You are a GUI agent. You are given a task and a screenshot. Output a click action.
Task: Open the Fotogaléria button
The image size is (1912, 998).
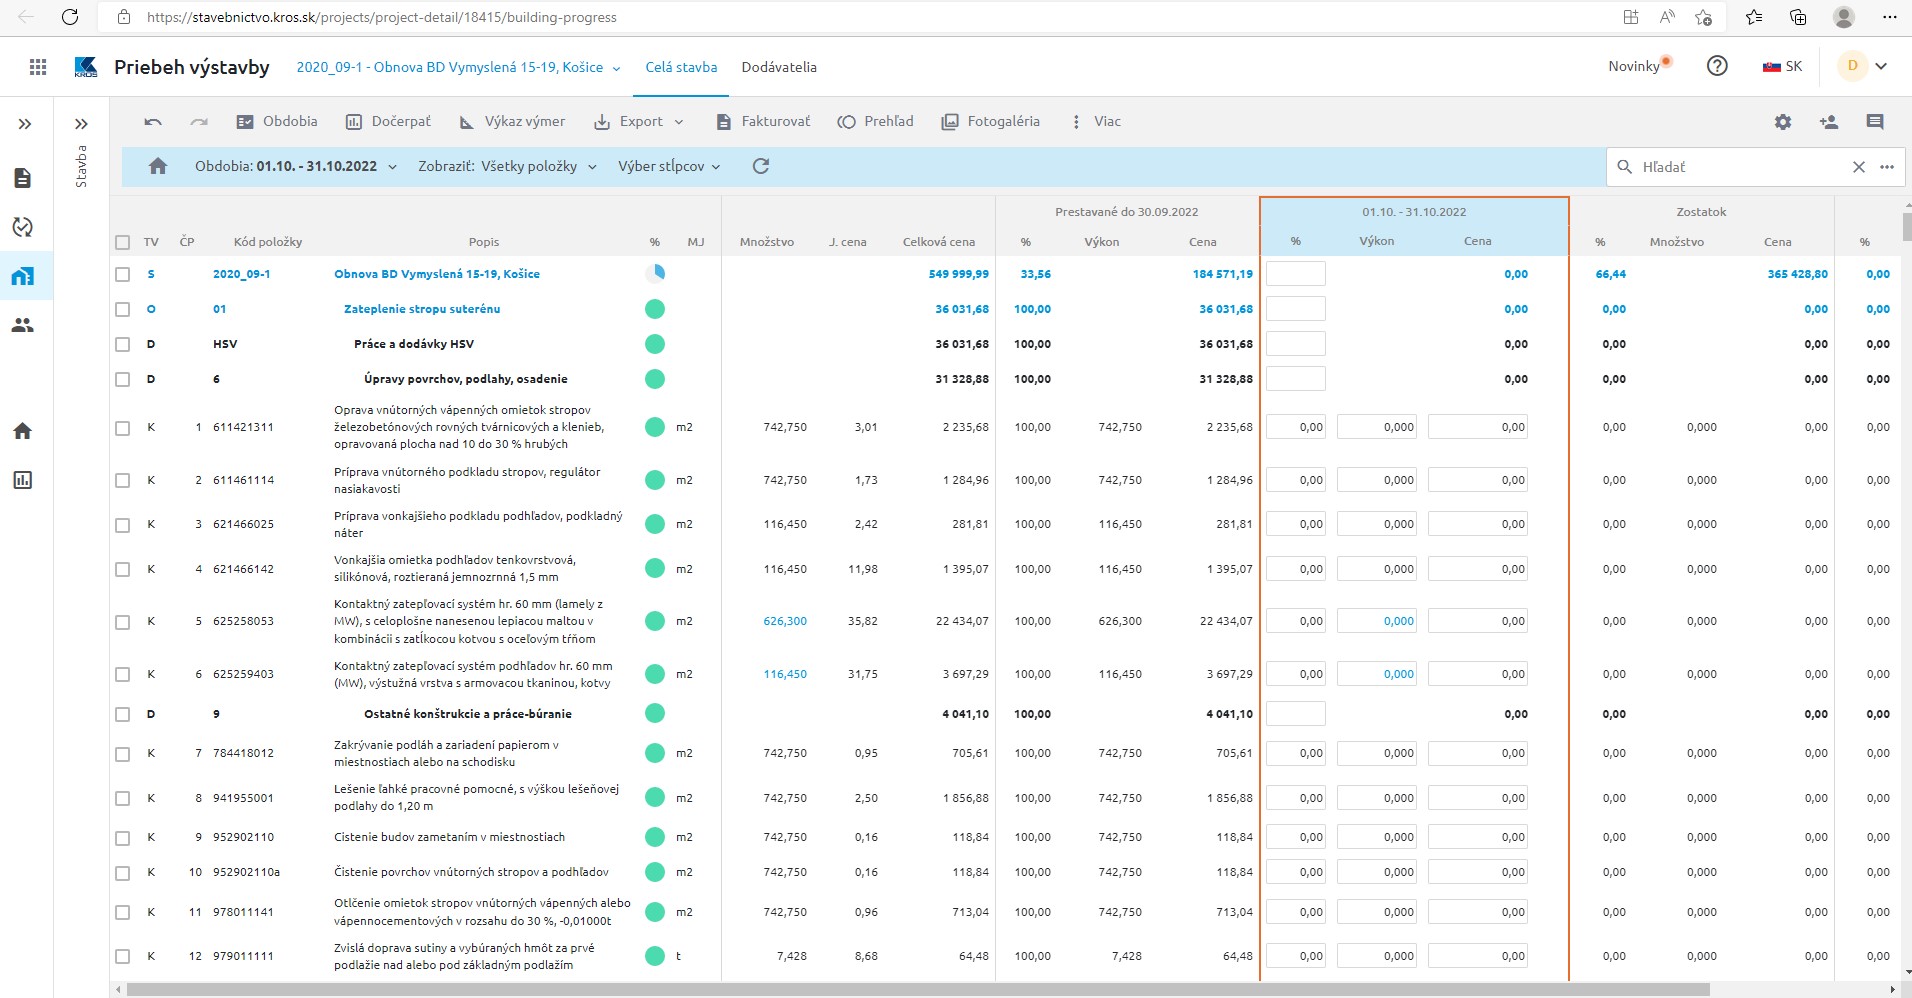[991, 122]
